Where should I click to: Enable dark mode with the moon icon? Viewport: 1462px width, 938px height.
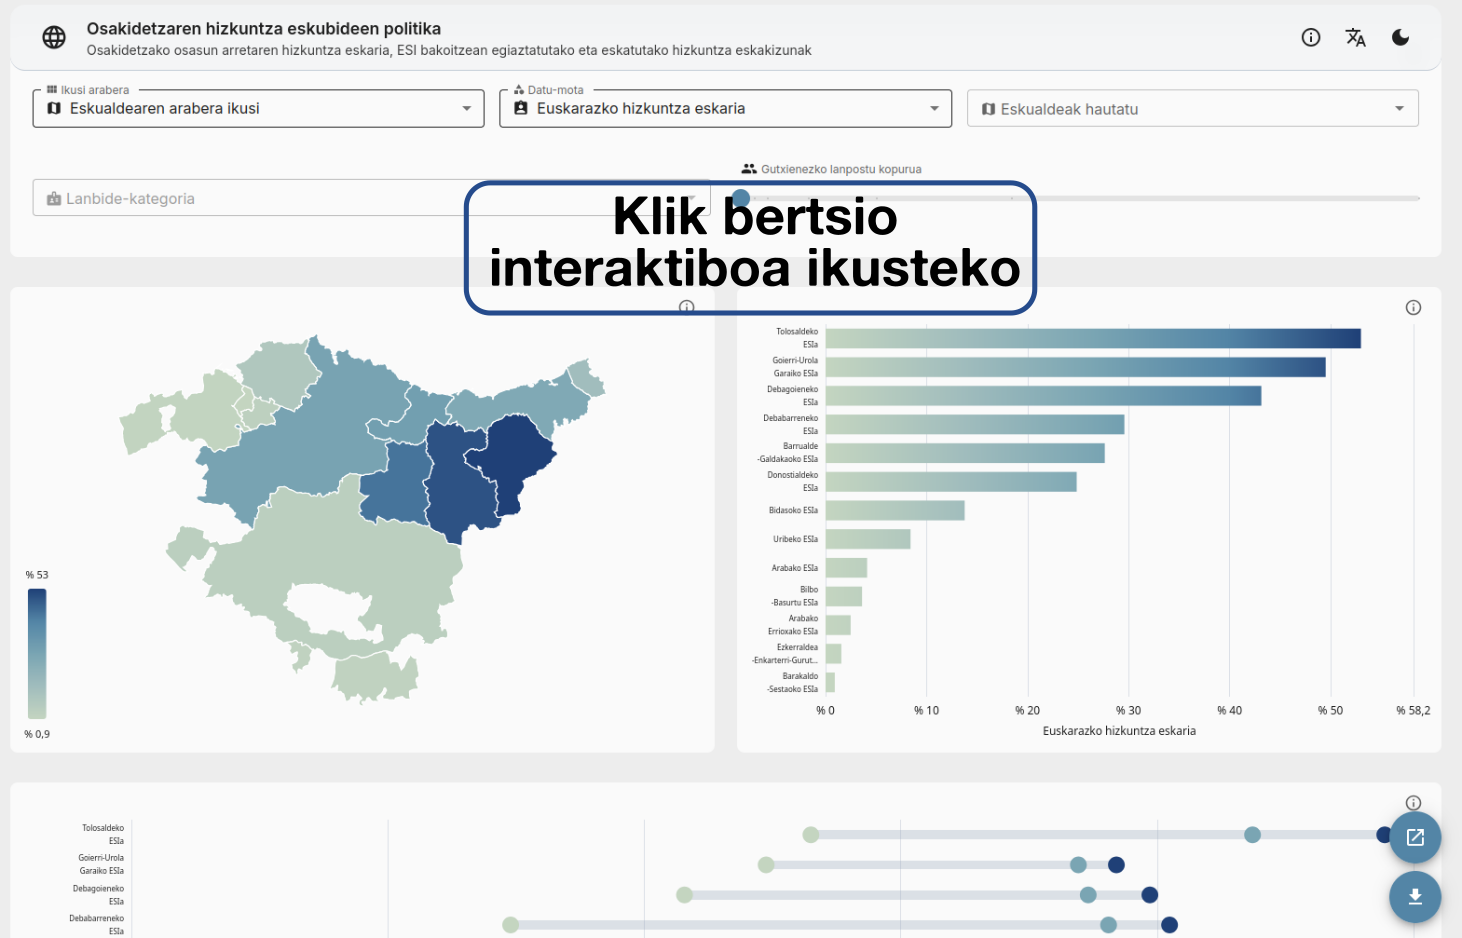pos(1400,37)
